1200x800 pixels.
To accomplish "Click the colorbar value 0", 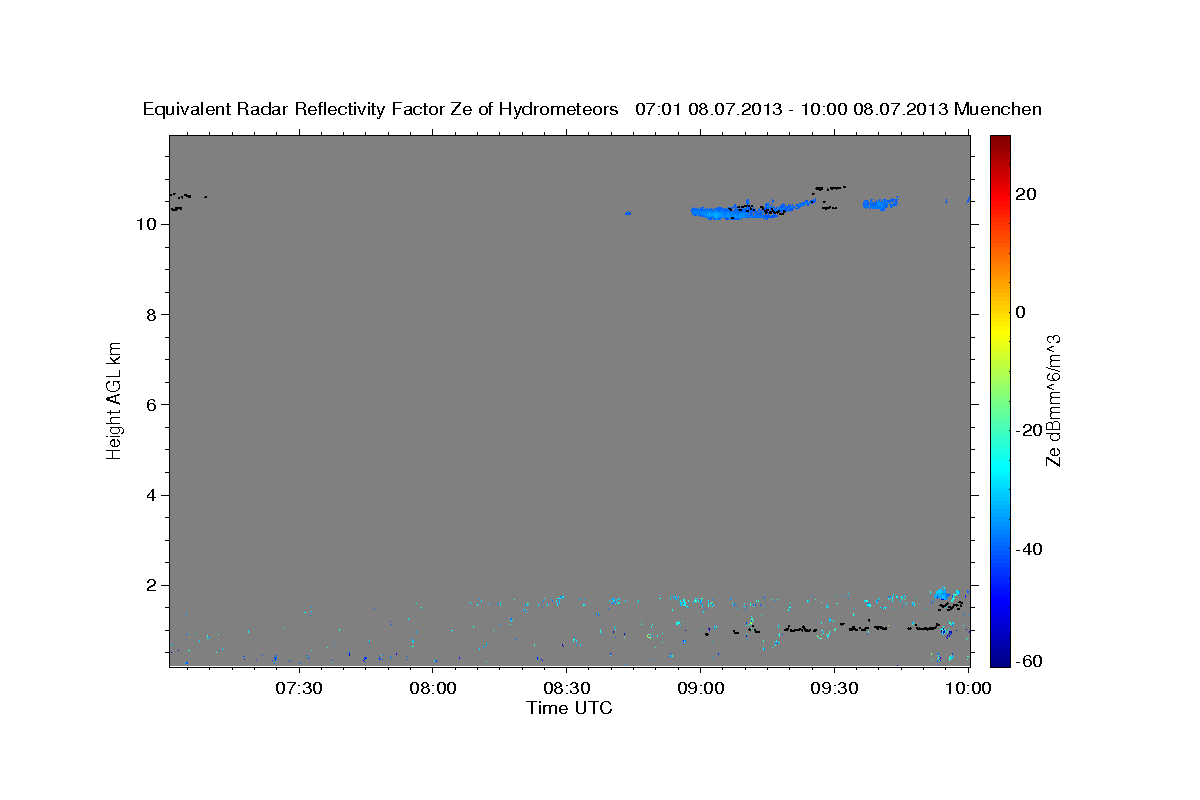I will [1020, 312].
